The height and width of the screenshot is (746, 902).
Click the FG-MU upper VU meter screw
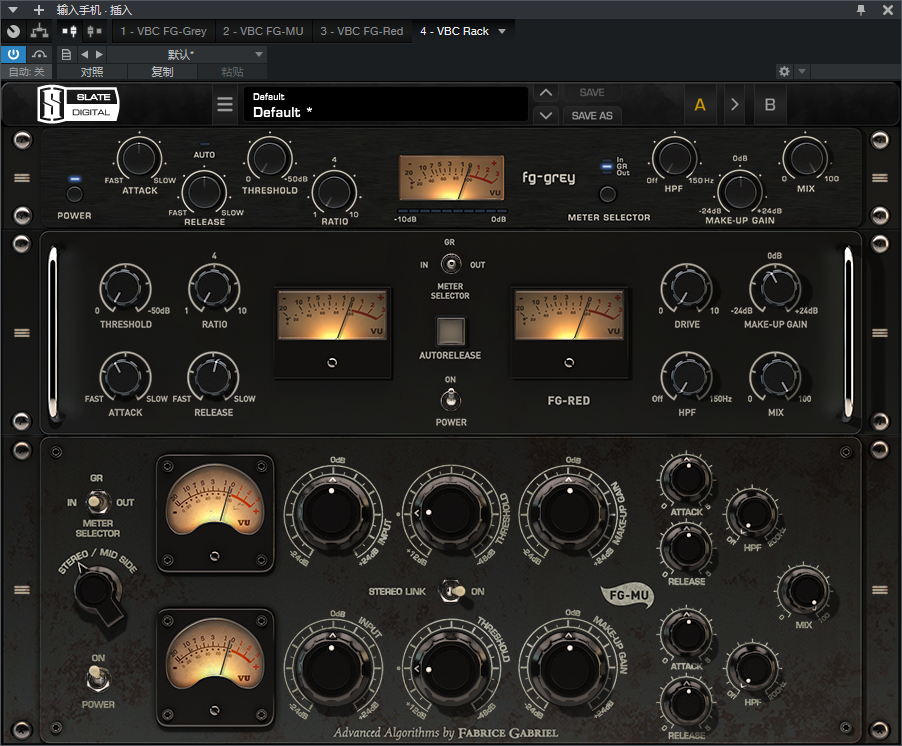(x=215, y=556)
